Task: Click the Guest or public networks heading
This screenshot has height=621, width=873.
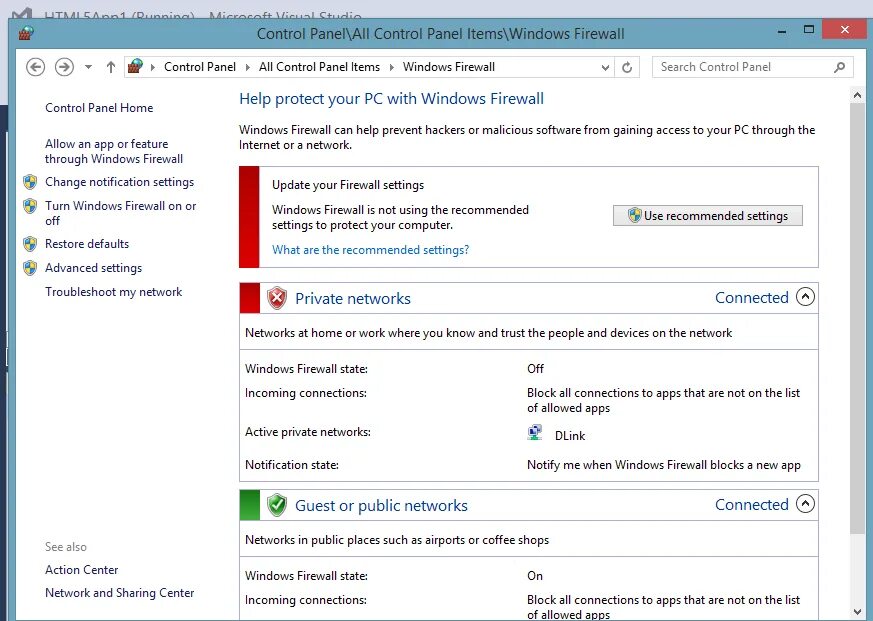Action: pos(381,506)
